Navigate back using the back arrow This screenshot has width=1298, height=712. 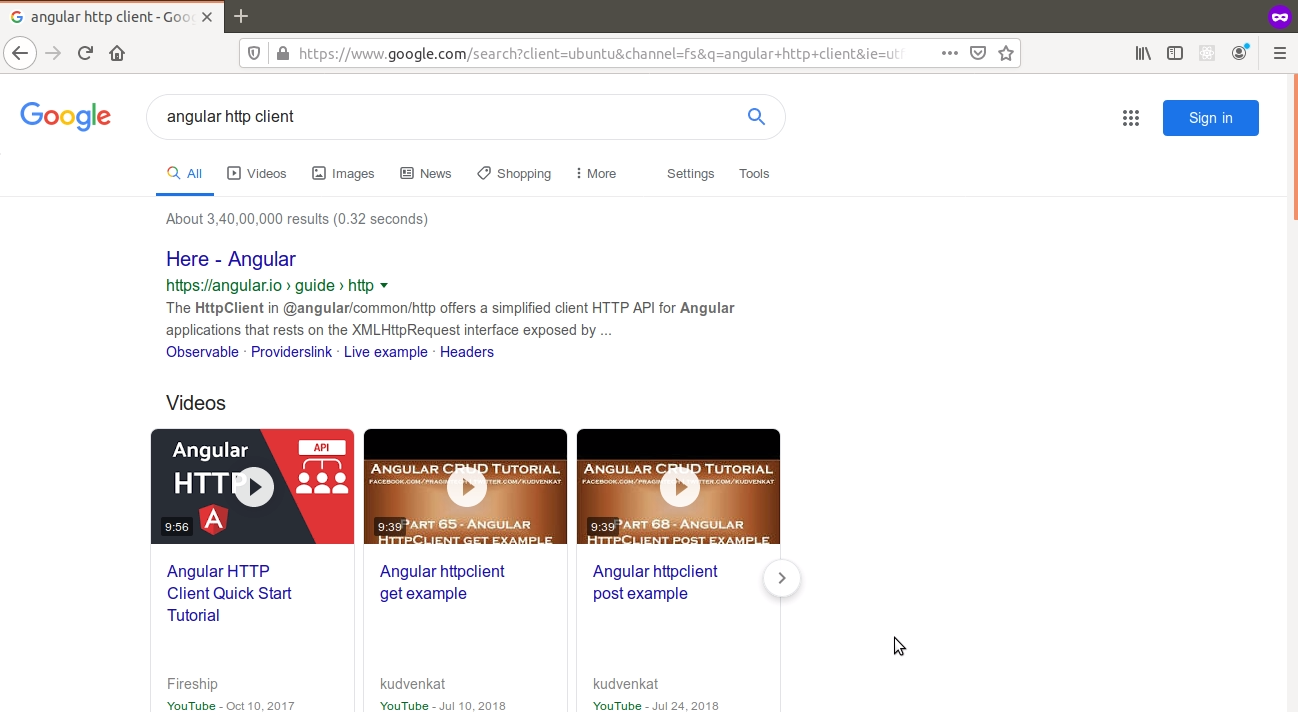(x=20, y=52)
